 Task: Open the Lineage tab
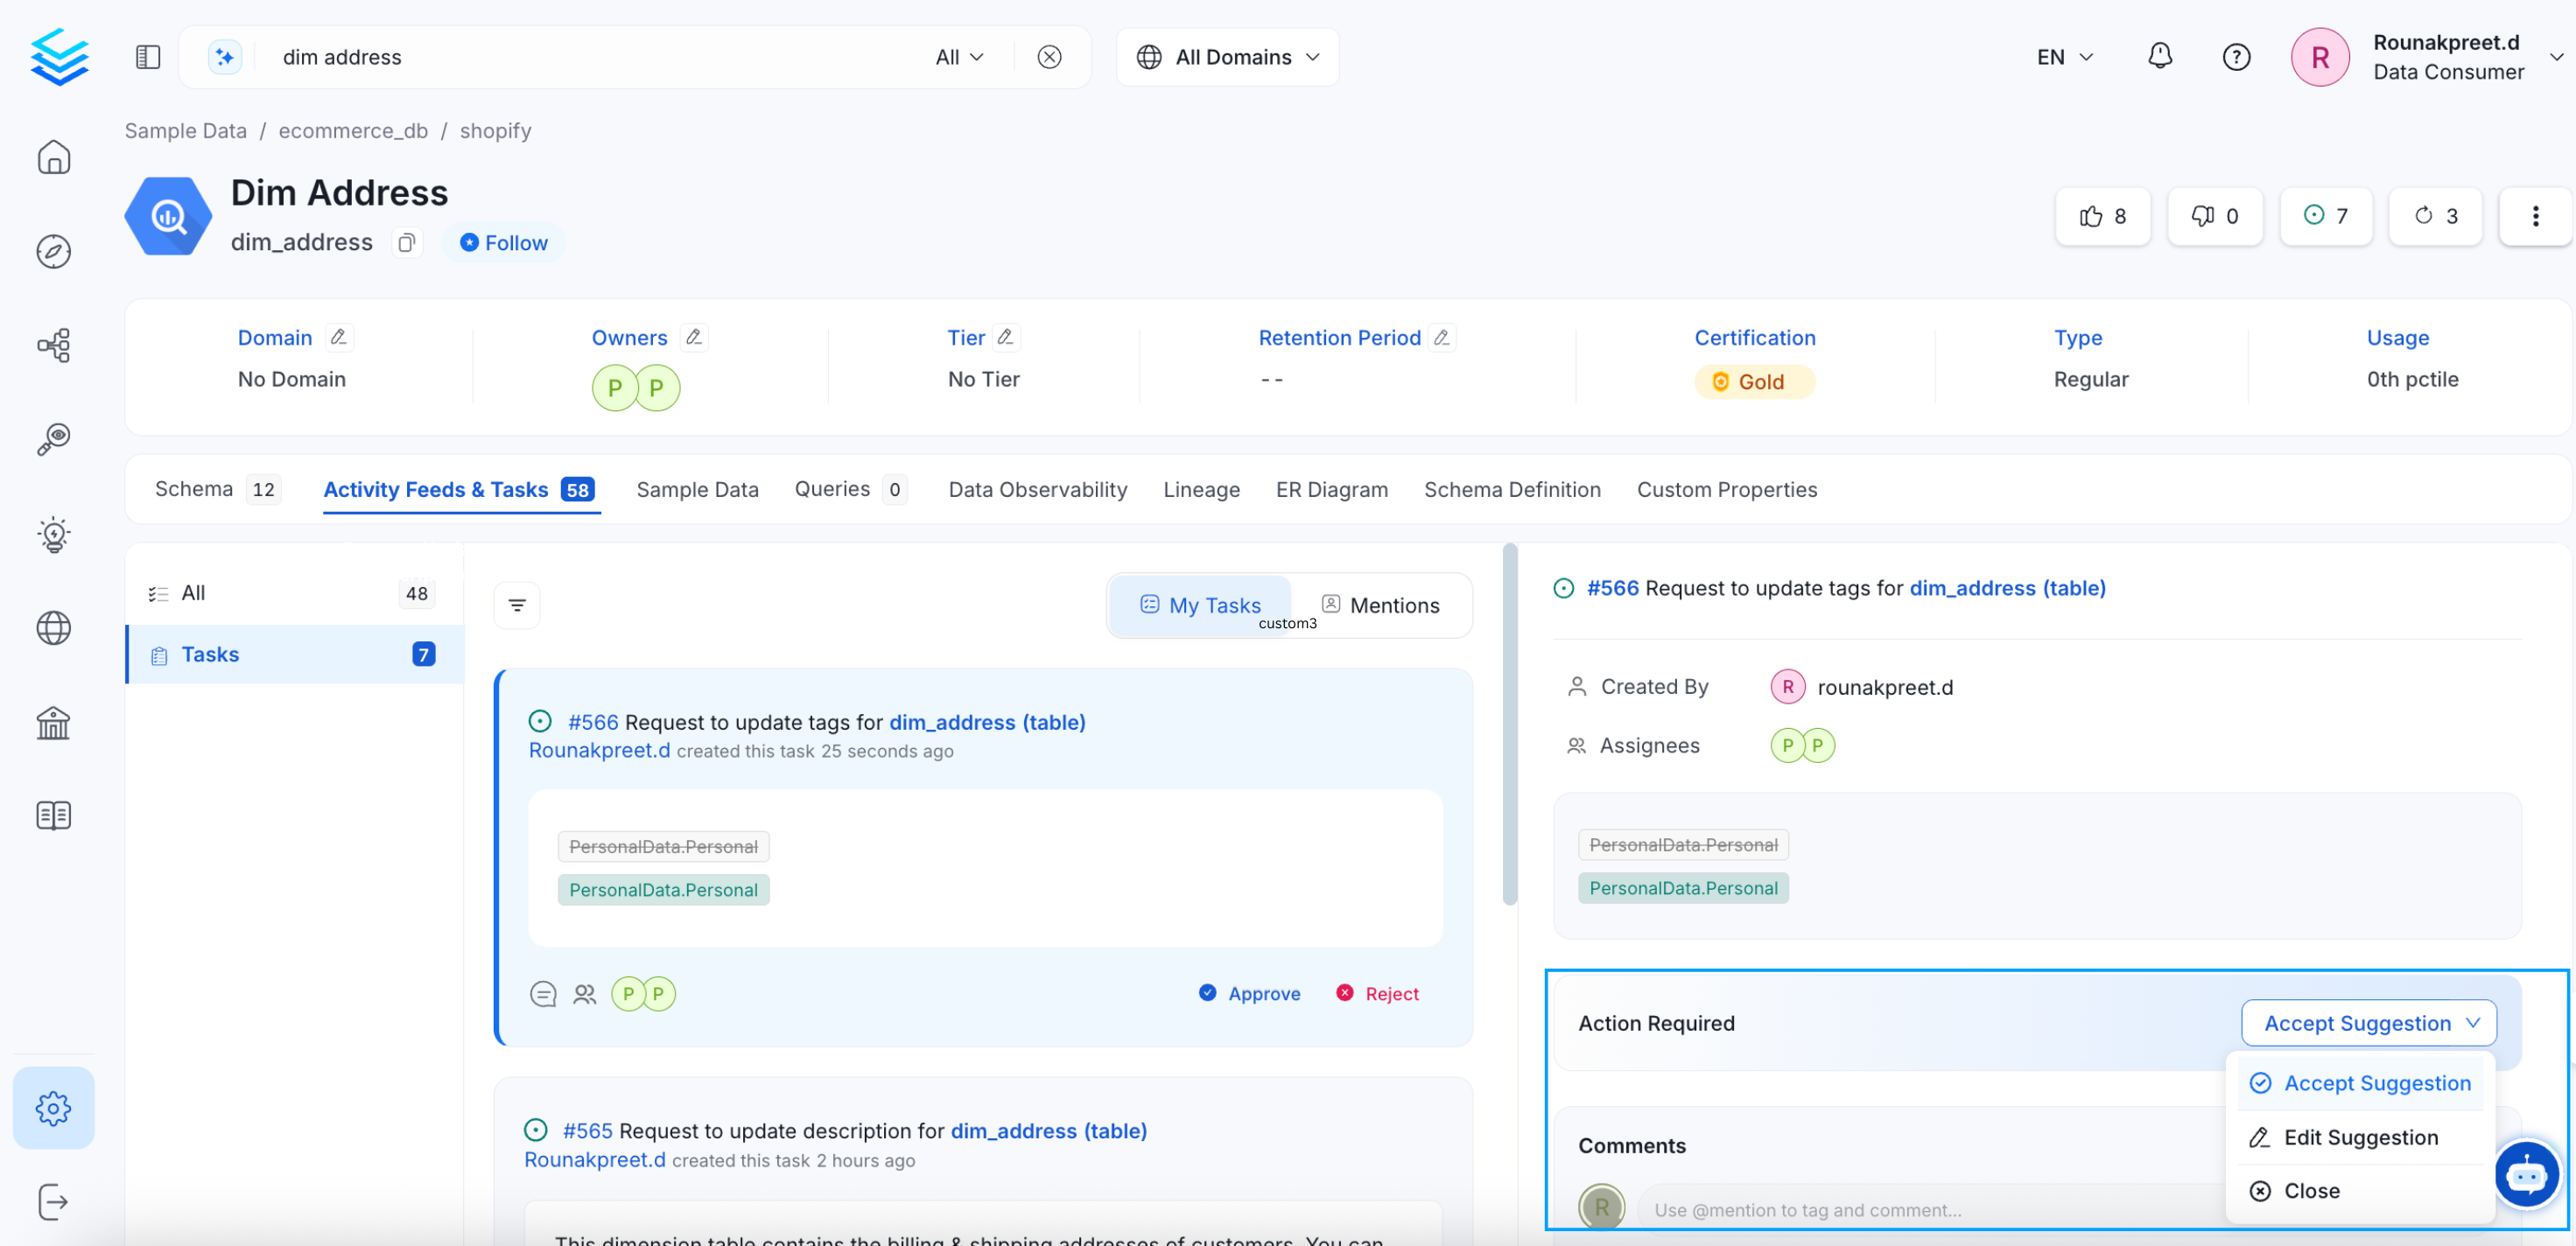coord(1201,489)
